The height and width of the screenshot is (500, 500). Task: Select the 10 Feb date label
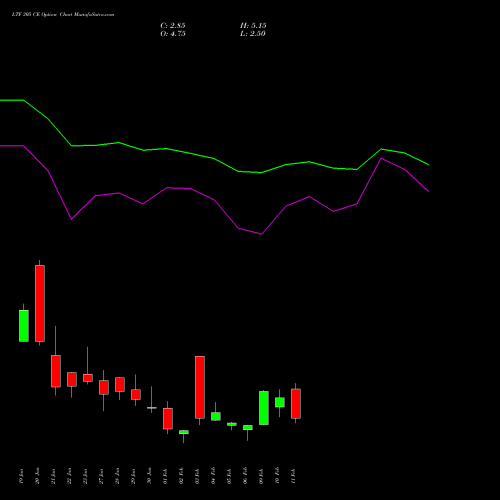[278, 476]
